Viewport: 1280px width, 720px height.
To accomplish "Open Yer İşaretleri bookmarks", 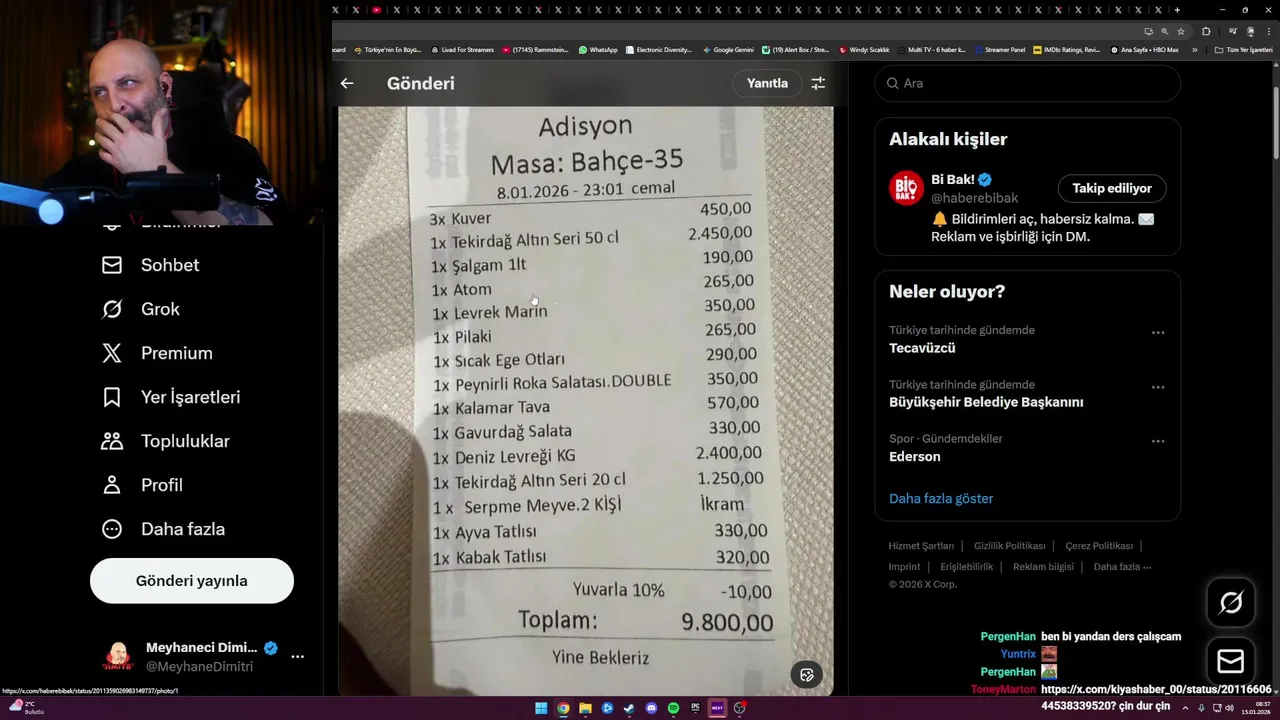I will click(x=172, y=397).
